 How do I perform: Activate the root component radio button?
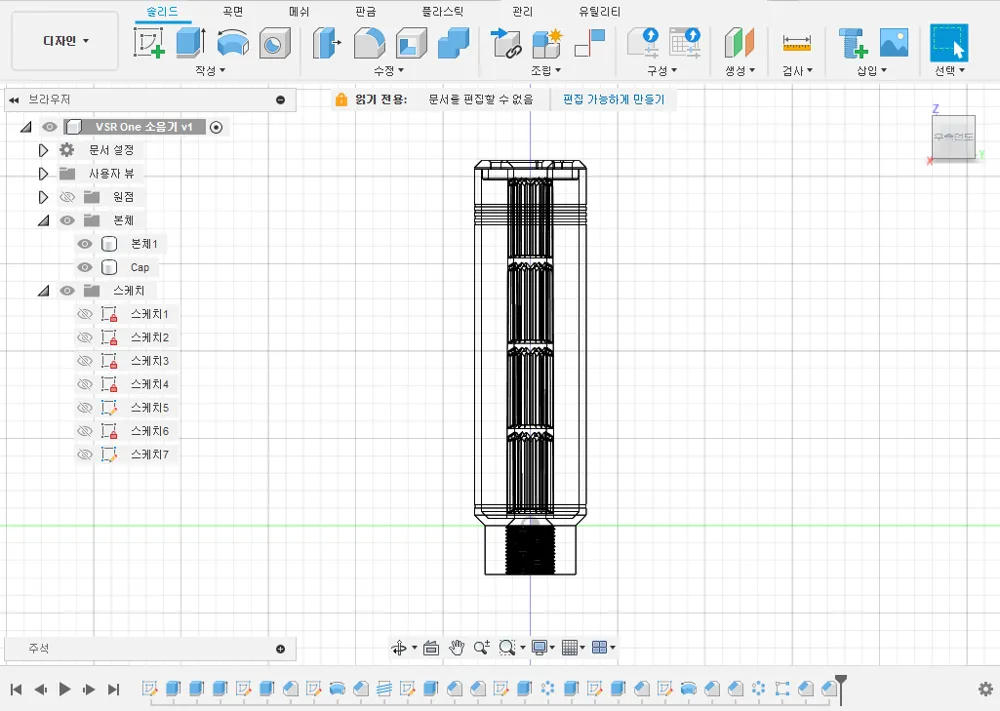pyautogui.click(x=216, y=127)
